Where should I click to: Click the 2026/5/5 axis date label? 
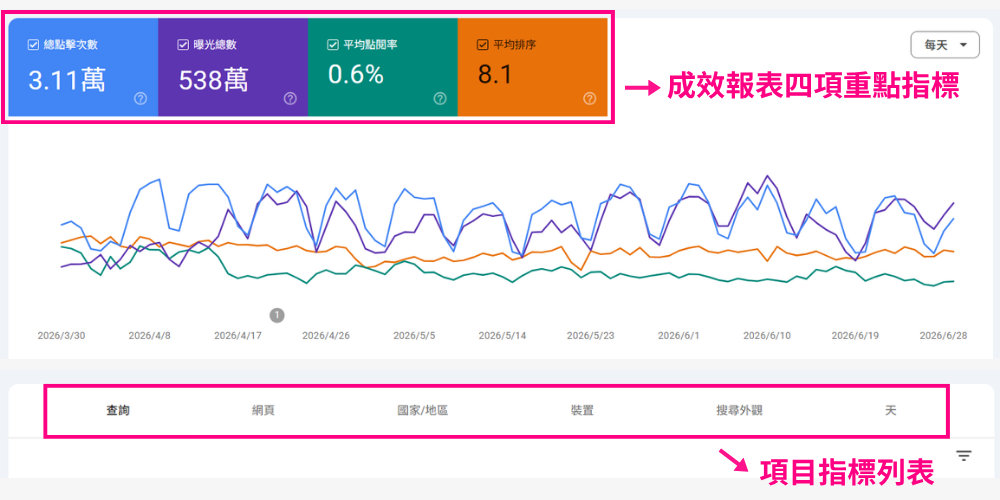point(414,335)
